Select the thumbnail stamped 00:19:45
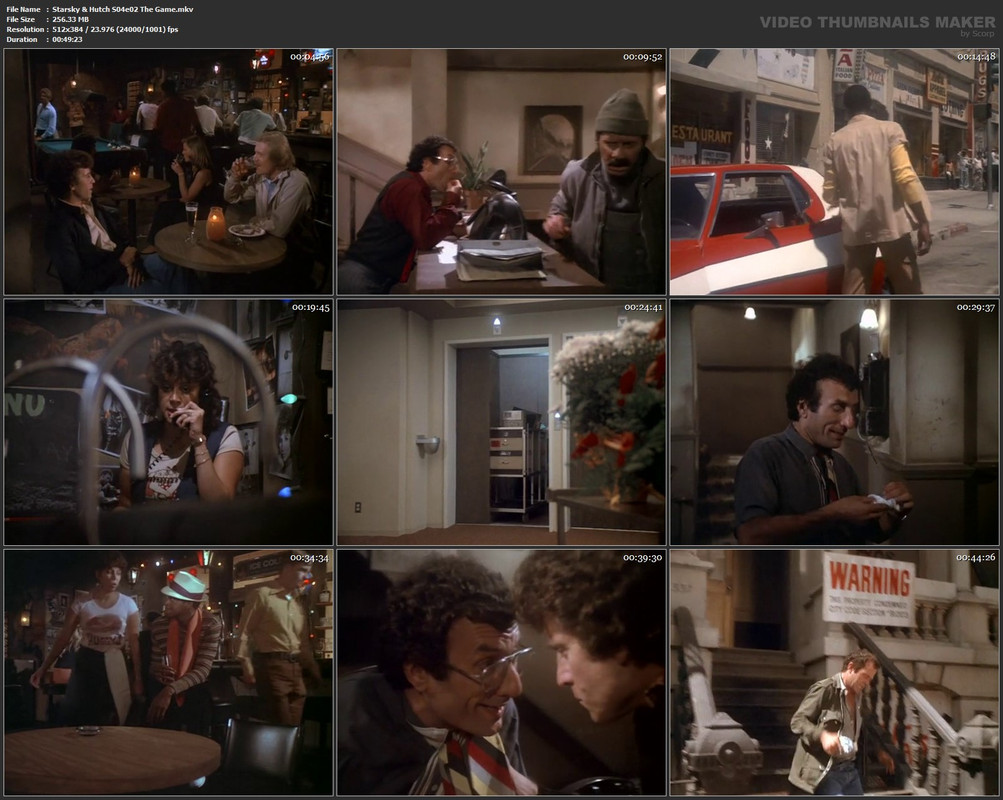Image resolution: width=1003 pixels, height=800 pixels. [168, 422]
